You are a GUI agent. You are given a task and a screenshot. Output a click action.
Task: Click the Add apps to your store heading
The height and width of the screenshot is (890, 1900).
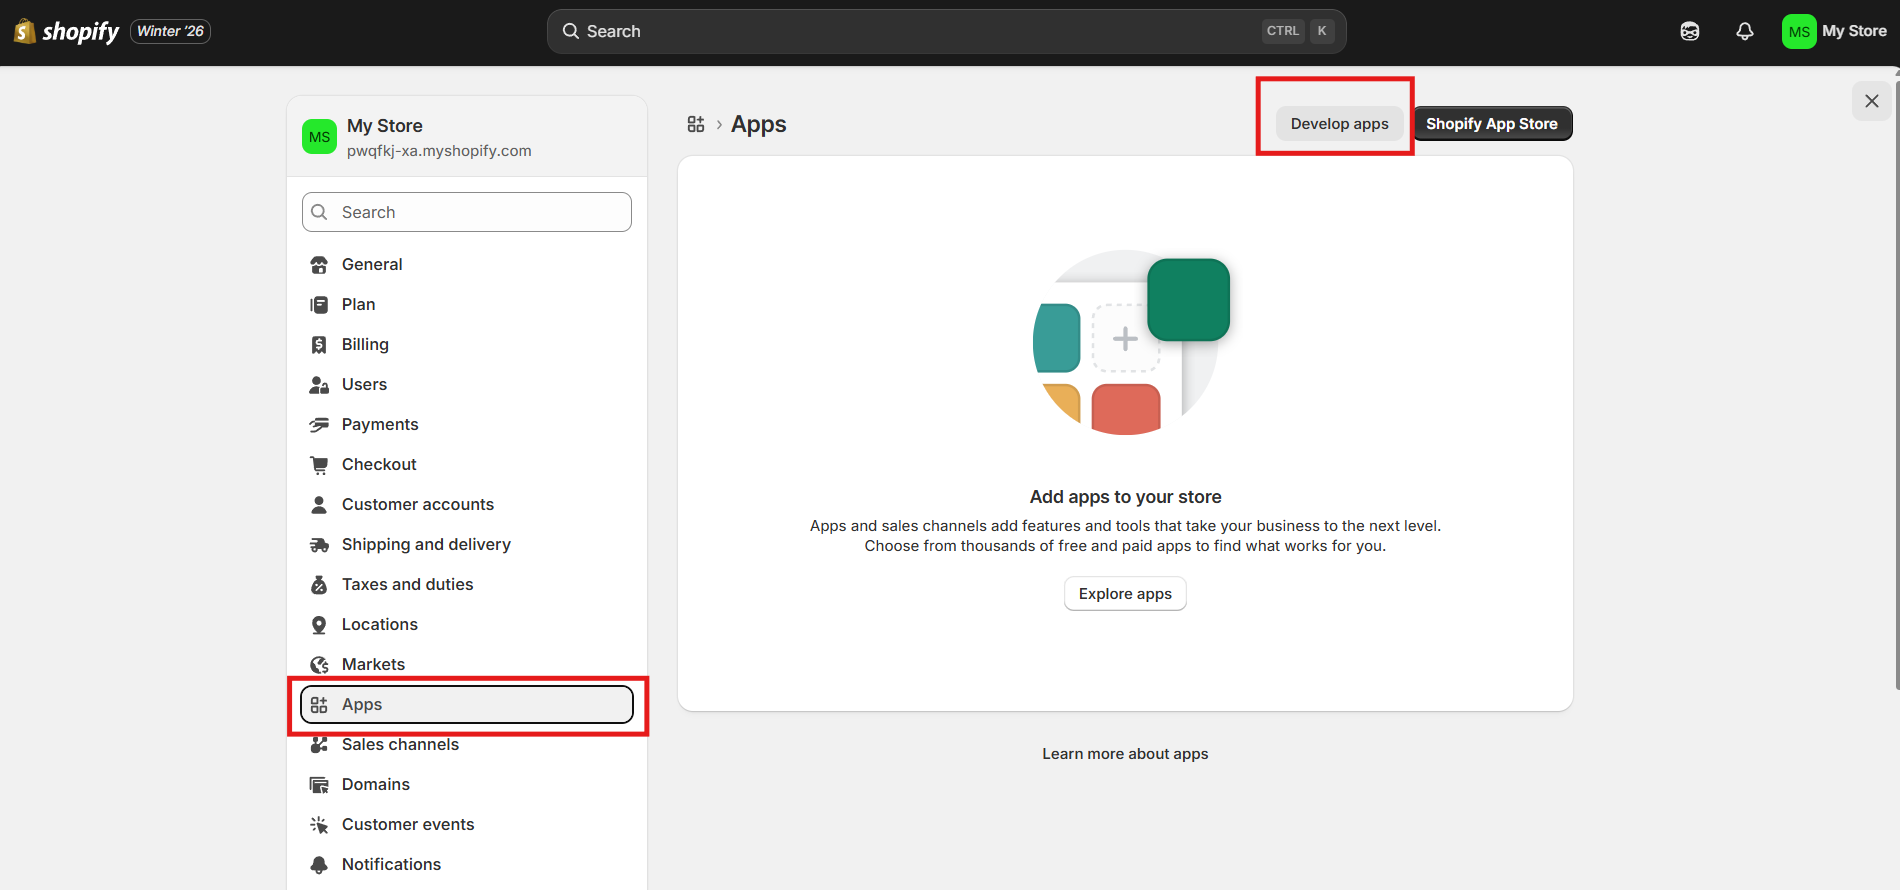tap(1125, 497)
